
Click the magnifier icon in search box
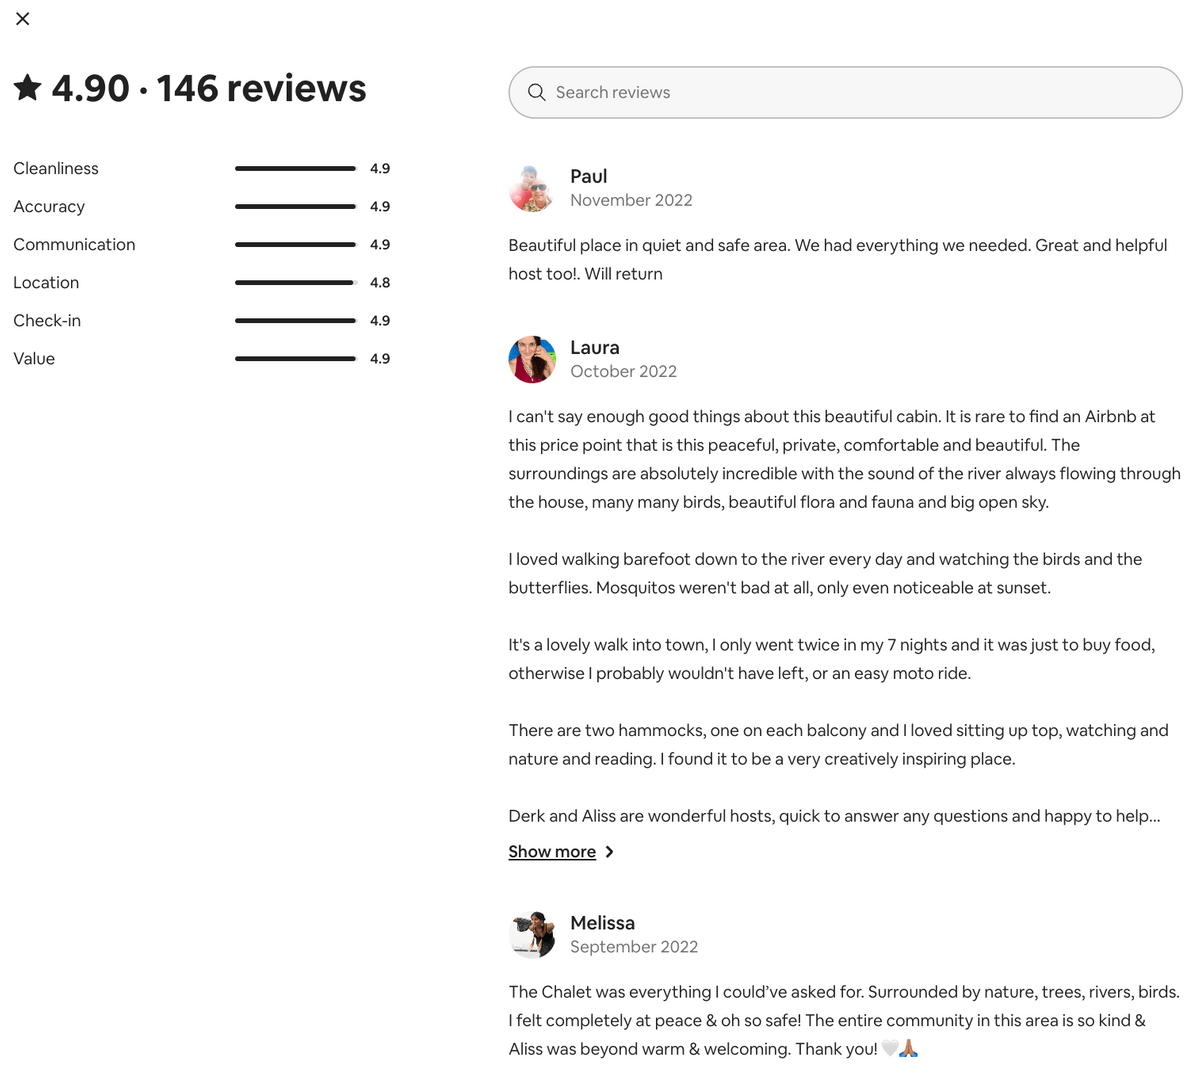[x=537, y=92]
